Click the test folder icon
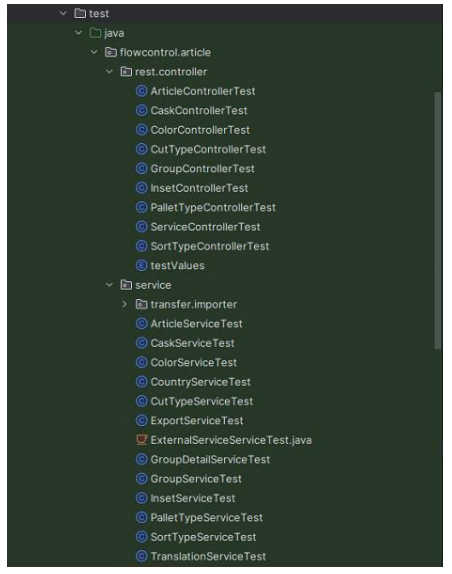The image size is (452, 574). pyautogui.click(x=80, y=14)
